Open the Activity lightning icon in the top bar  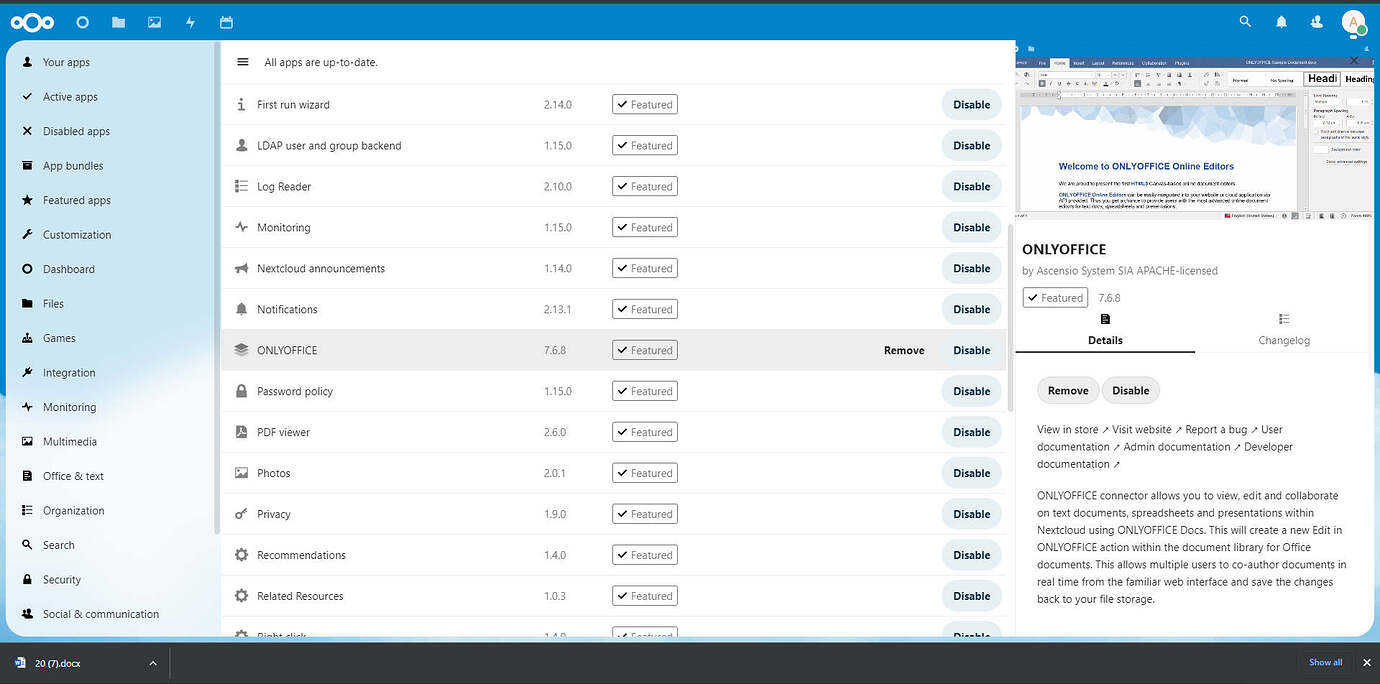(190, 21)
